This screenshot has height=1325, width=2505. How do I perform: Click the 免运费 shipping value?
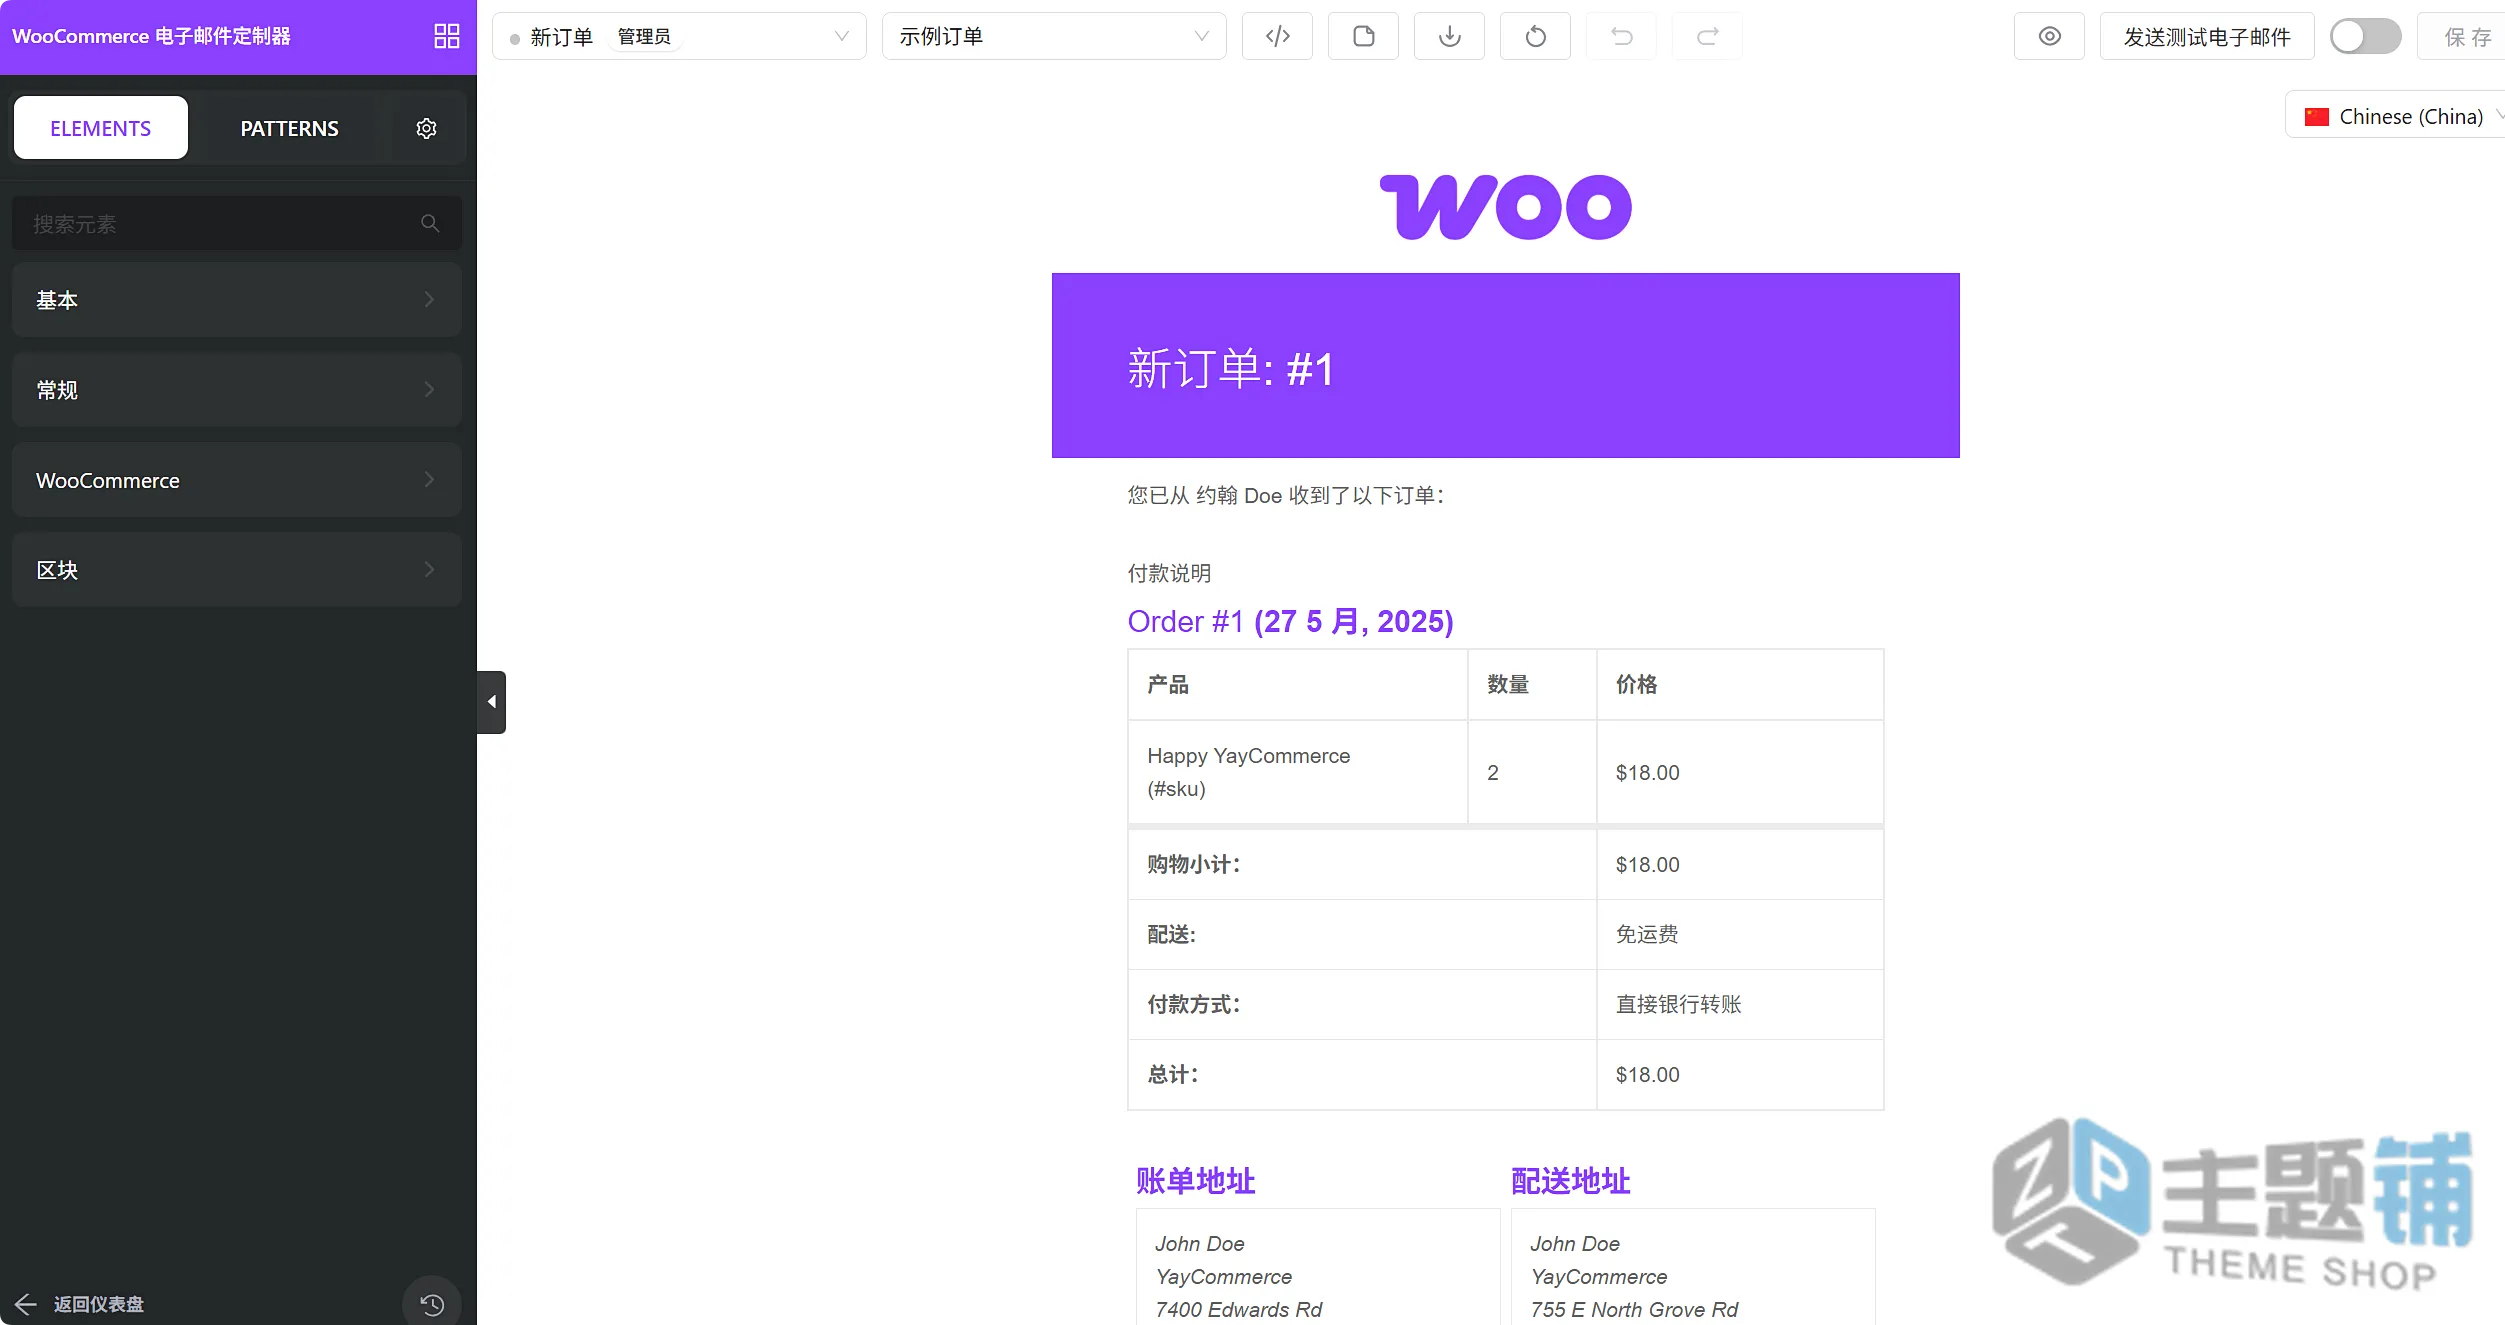tap(1647, 934)
